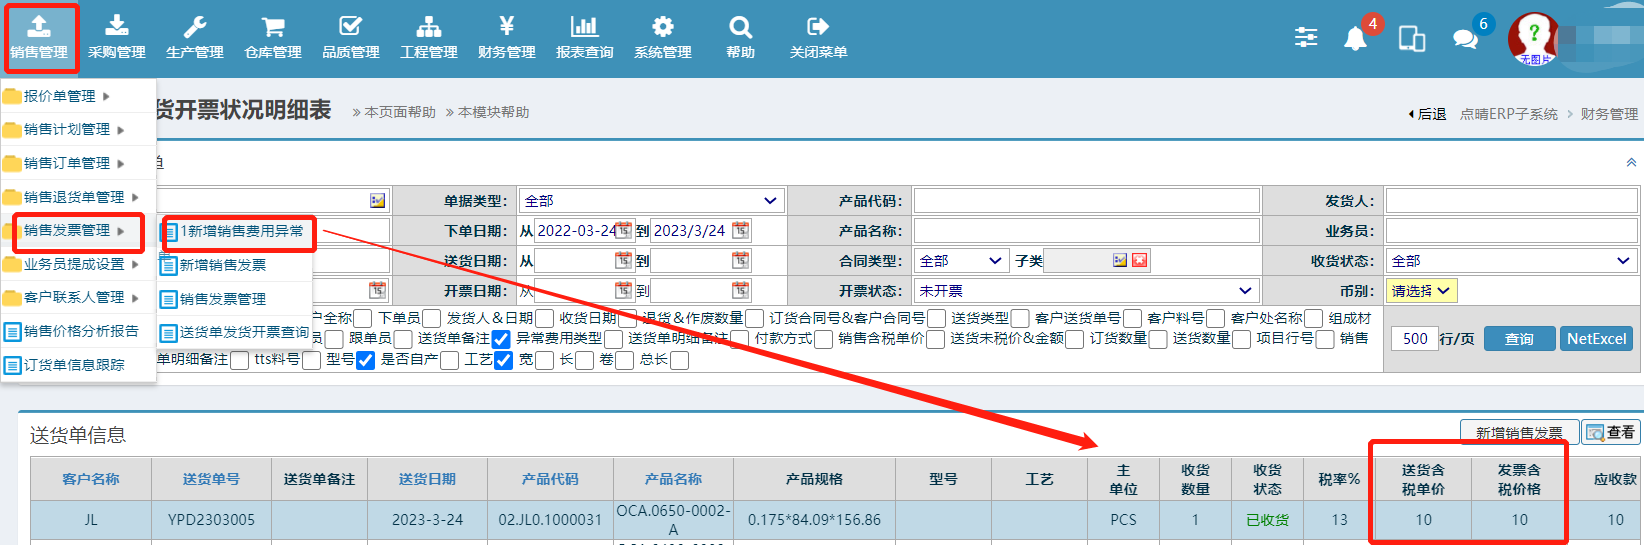Click the 查询 button
The height and width of the screenshot is (545, 1644).
point(1519,339)
